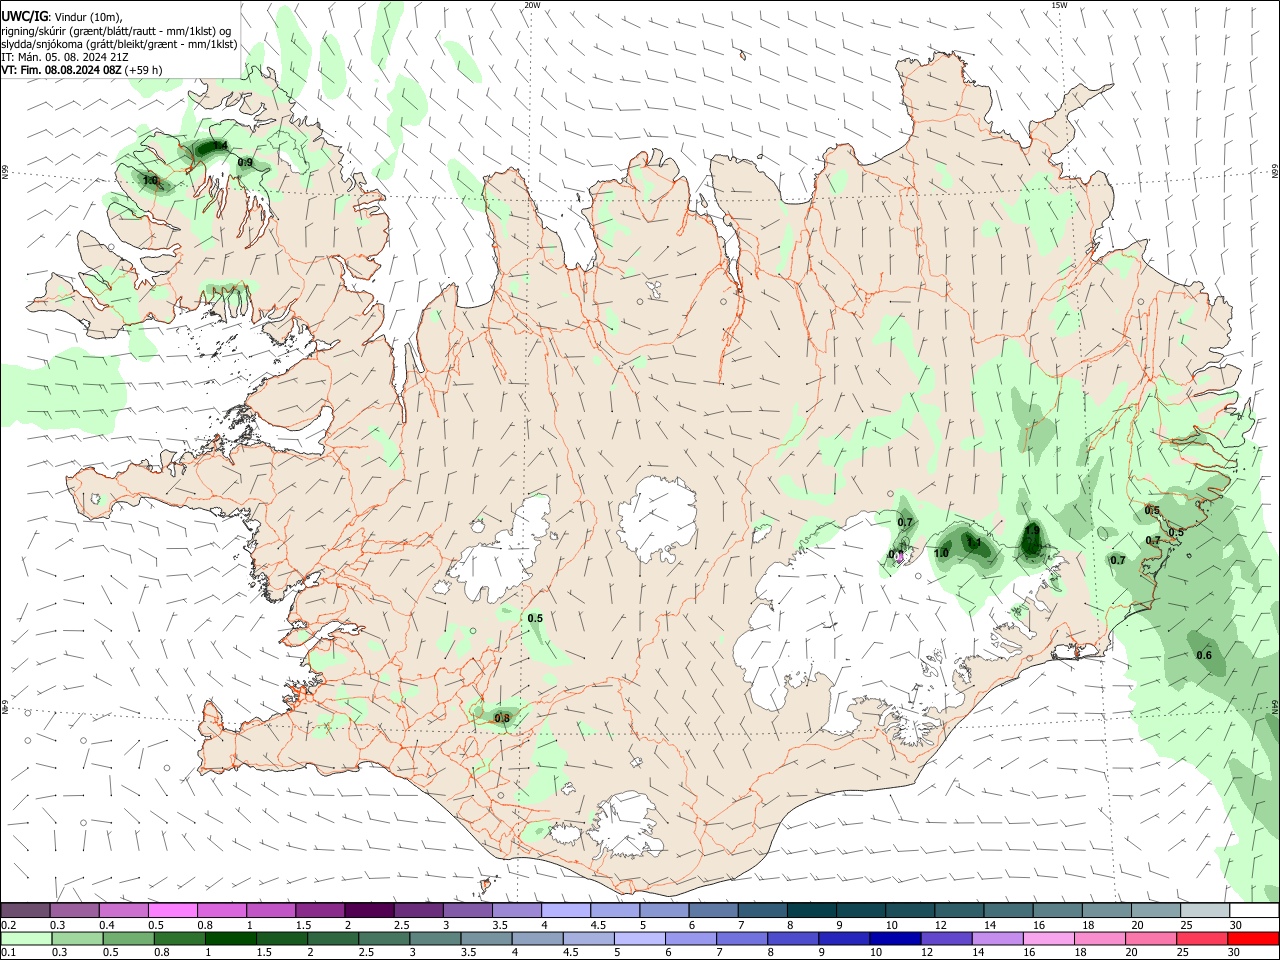Click the valid time 'VT: Fim. 08.08.2024 08Z (+59 h)'
The width and height of the screenshot is (1280, 960).
[x=82, y=70]
